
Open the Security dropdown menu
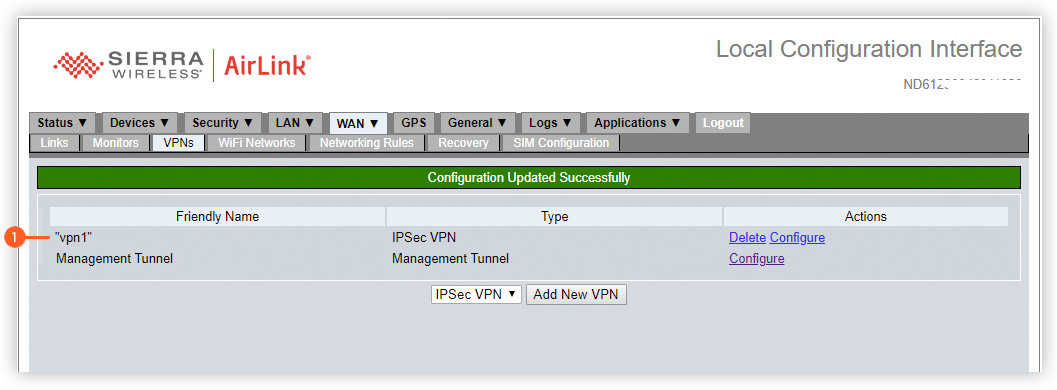tap(222, 123)
